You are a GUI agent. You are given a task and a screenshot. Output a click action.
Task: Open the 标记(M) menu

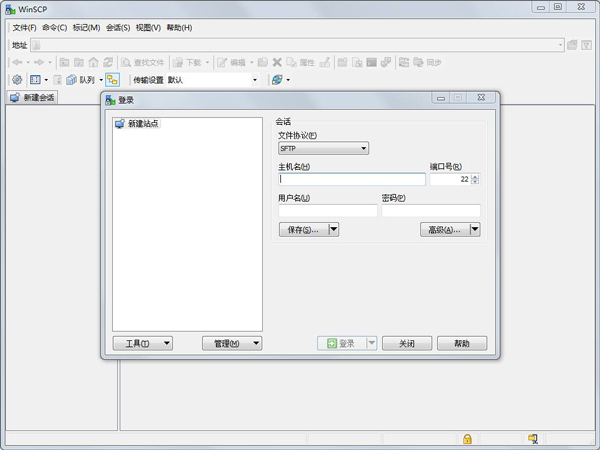tap(86, 28)
